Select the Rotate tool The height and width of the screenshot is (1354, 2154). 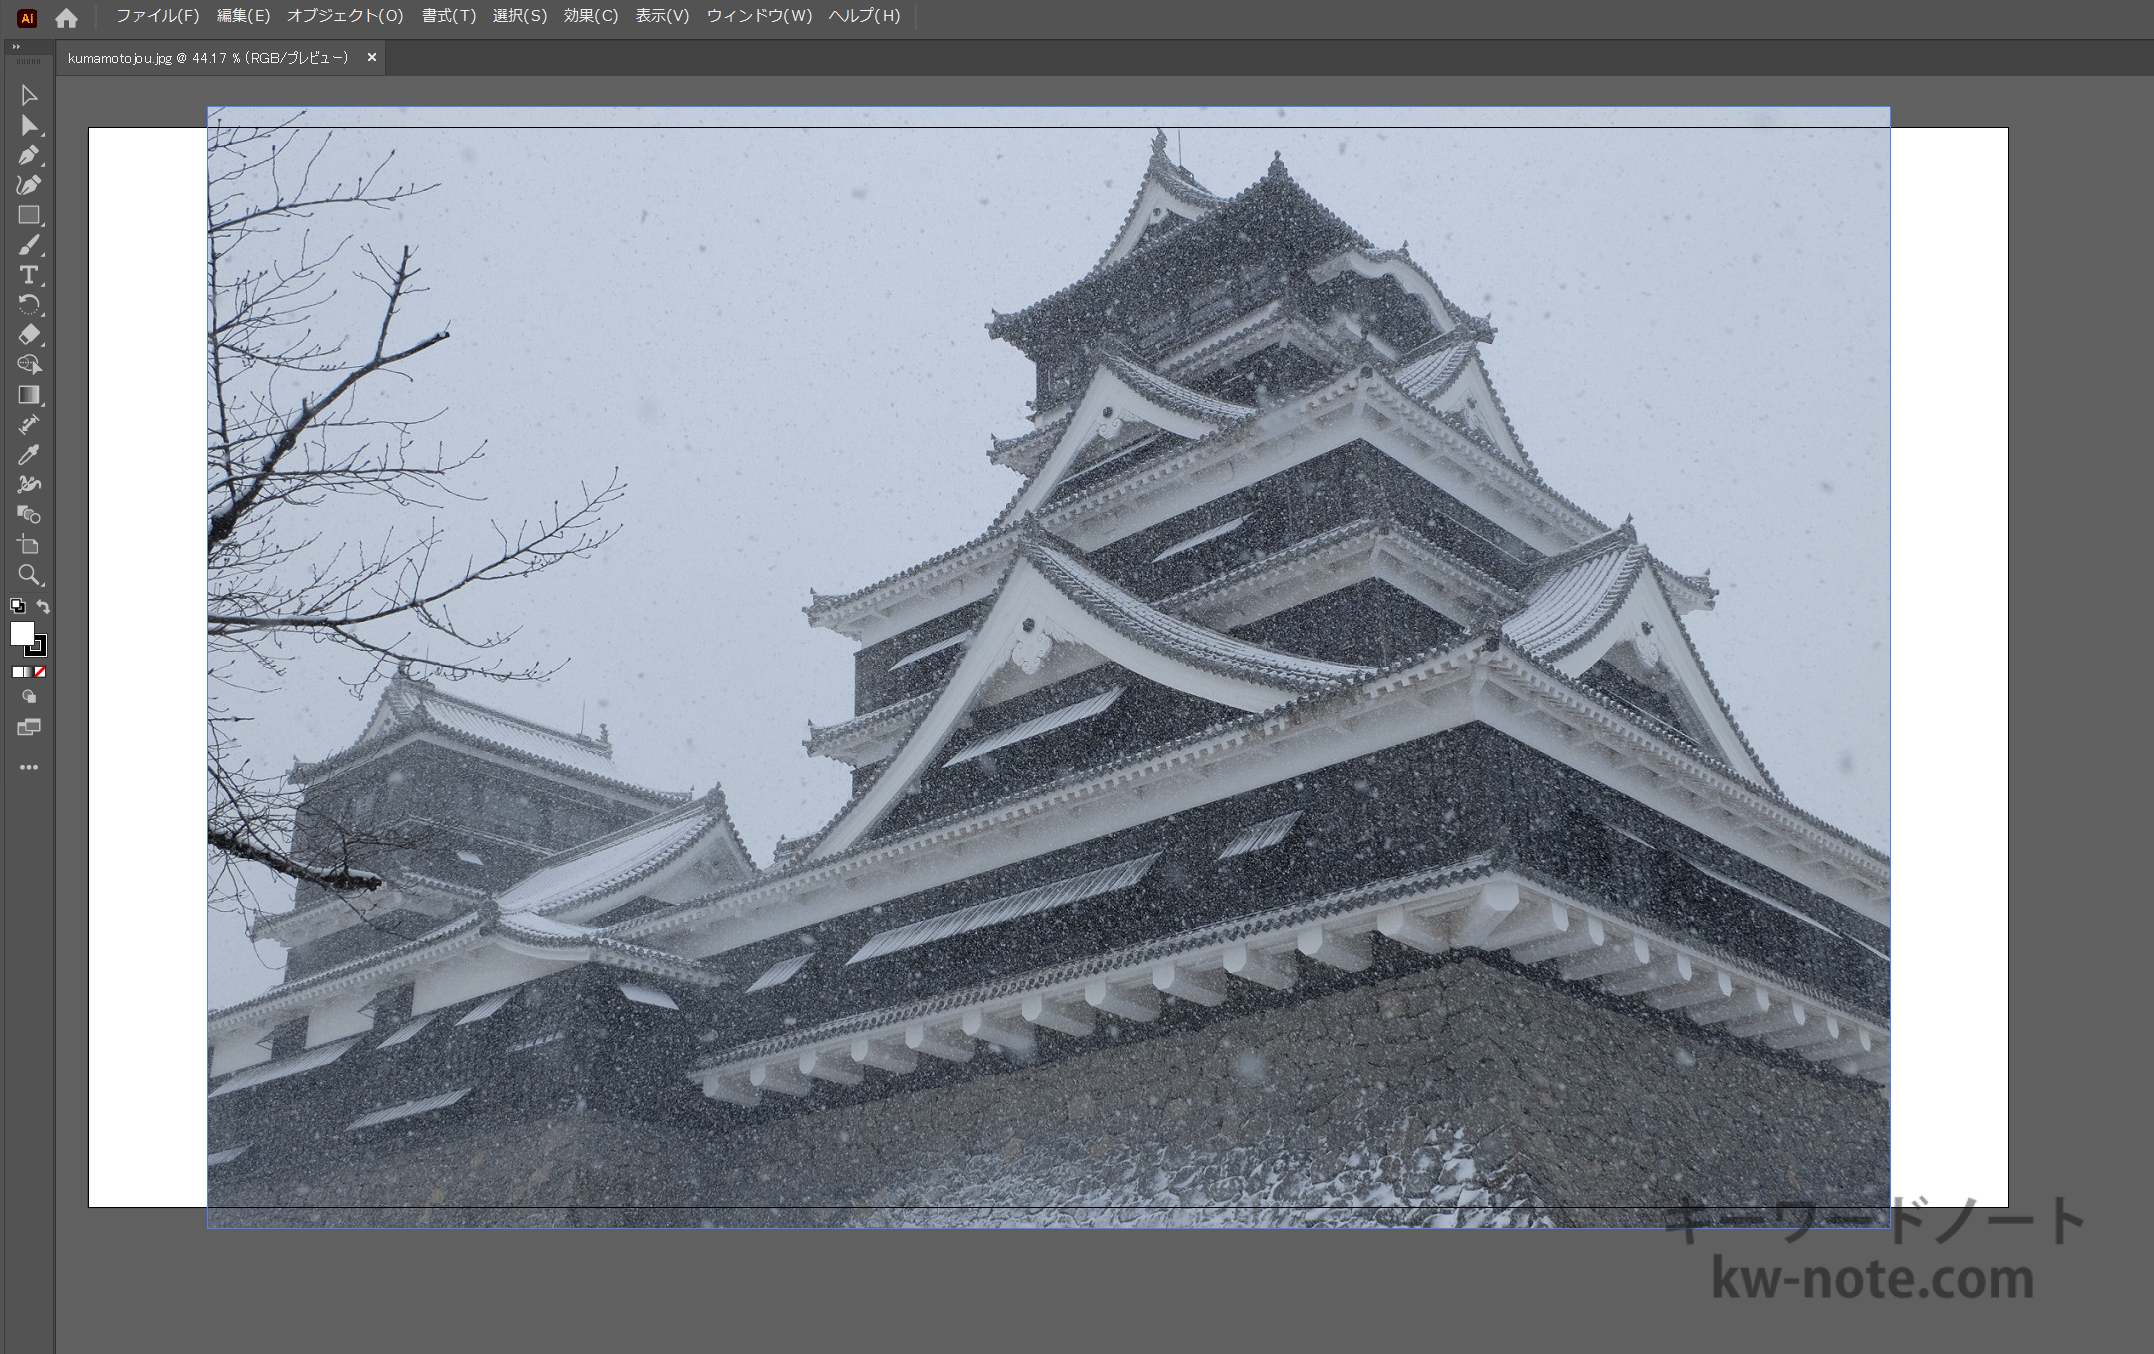28,305
